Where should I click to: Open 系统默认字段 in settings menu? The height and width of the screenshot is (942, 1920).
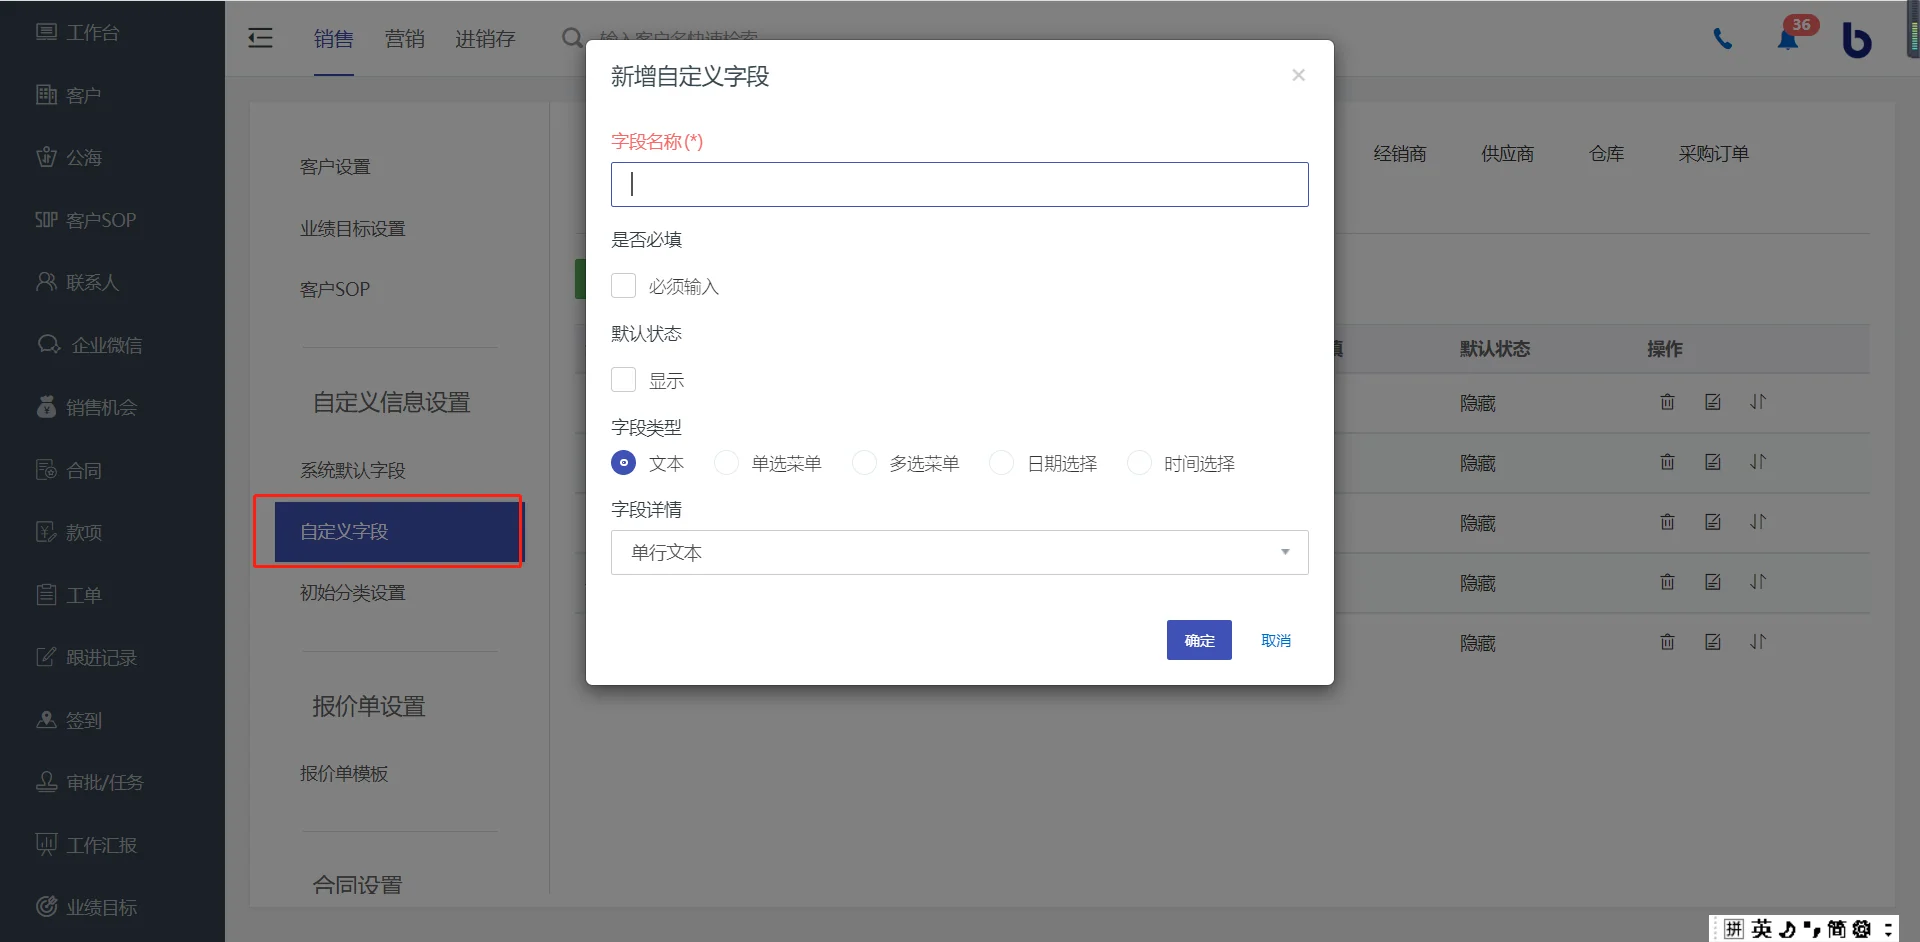[x=353, y=470]
